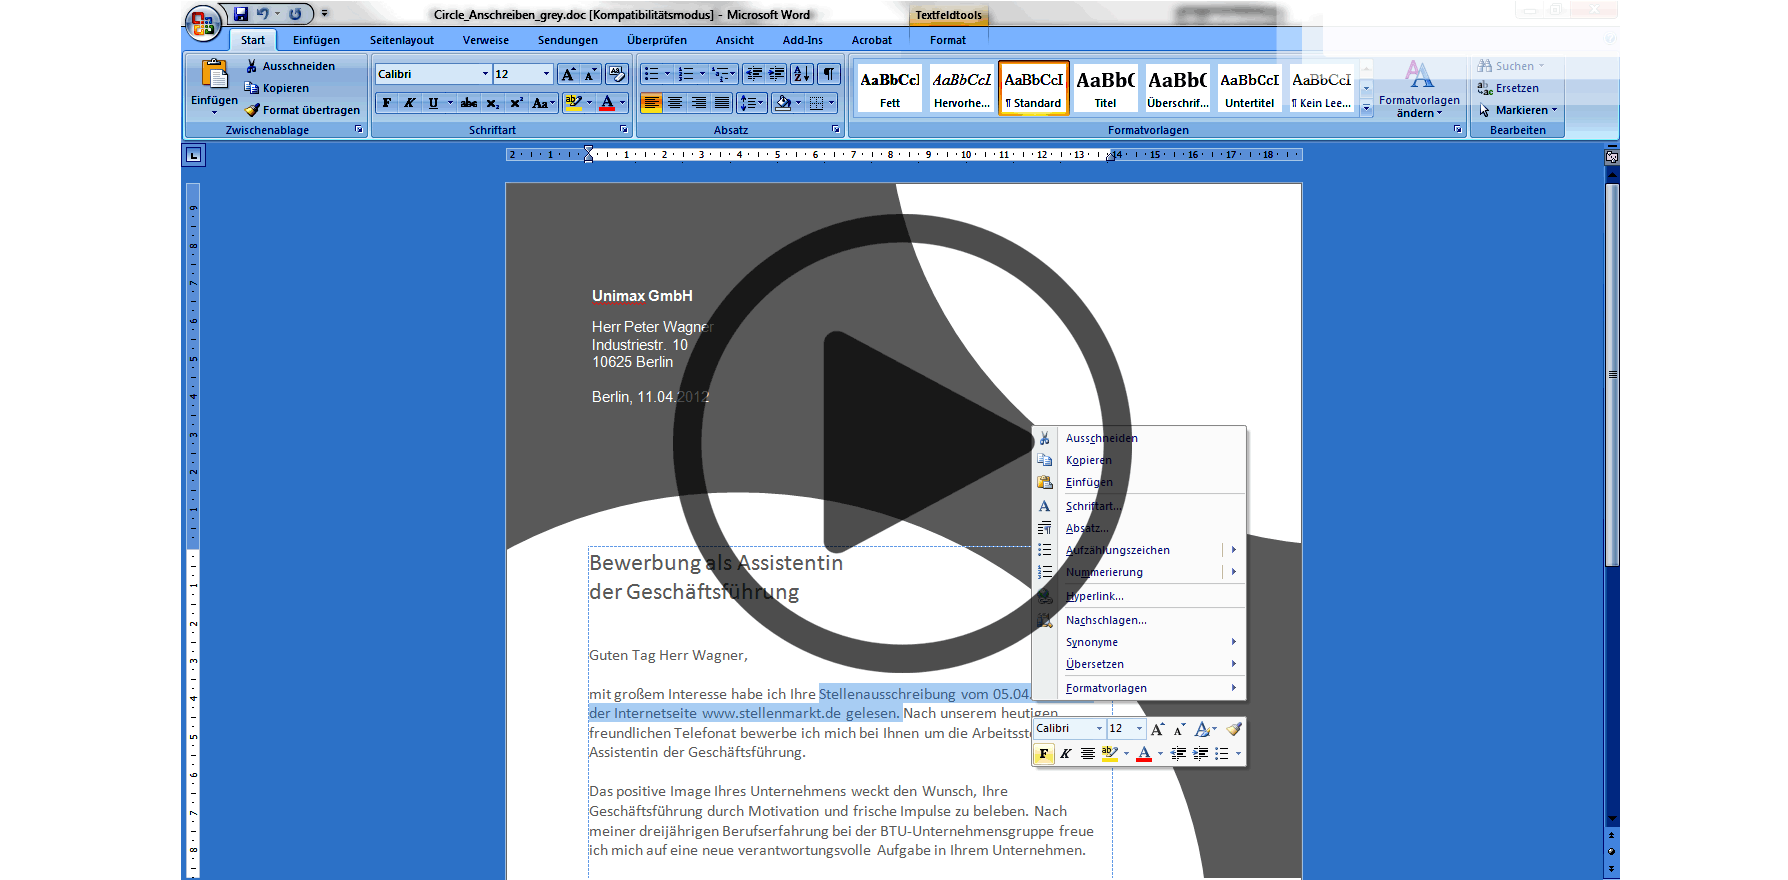Click Formatvorlagen ändern button
This screenshot has height=880, width=1788.
click(1419, 90)
